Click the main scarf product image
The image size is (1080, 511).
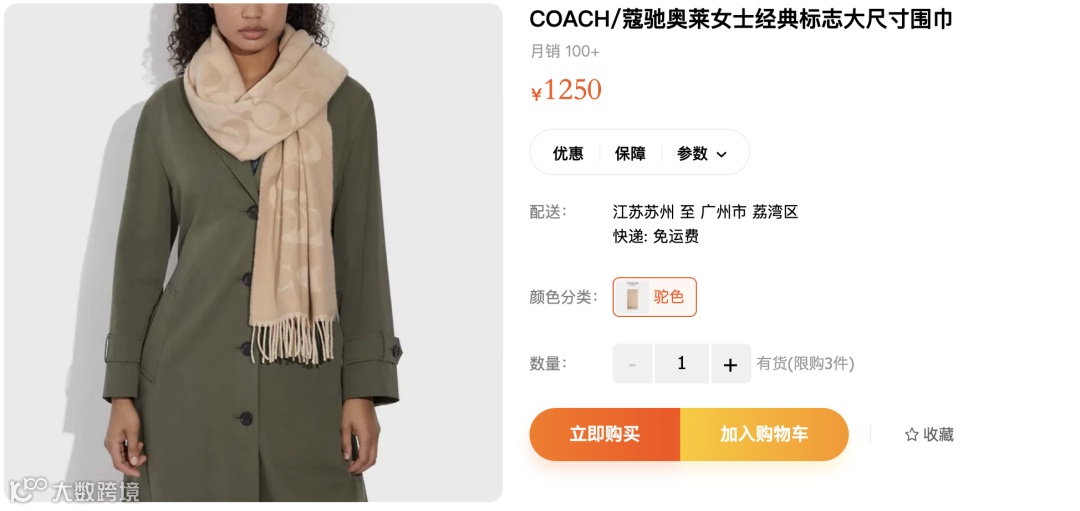[253, 252]
